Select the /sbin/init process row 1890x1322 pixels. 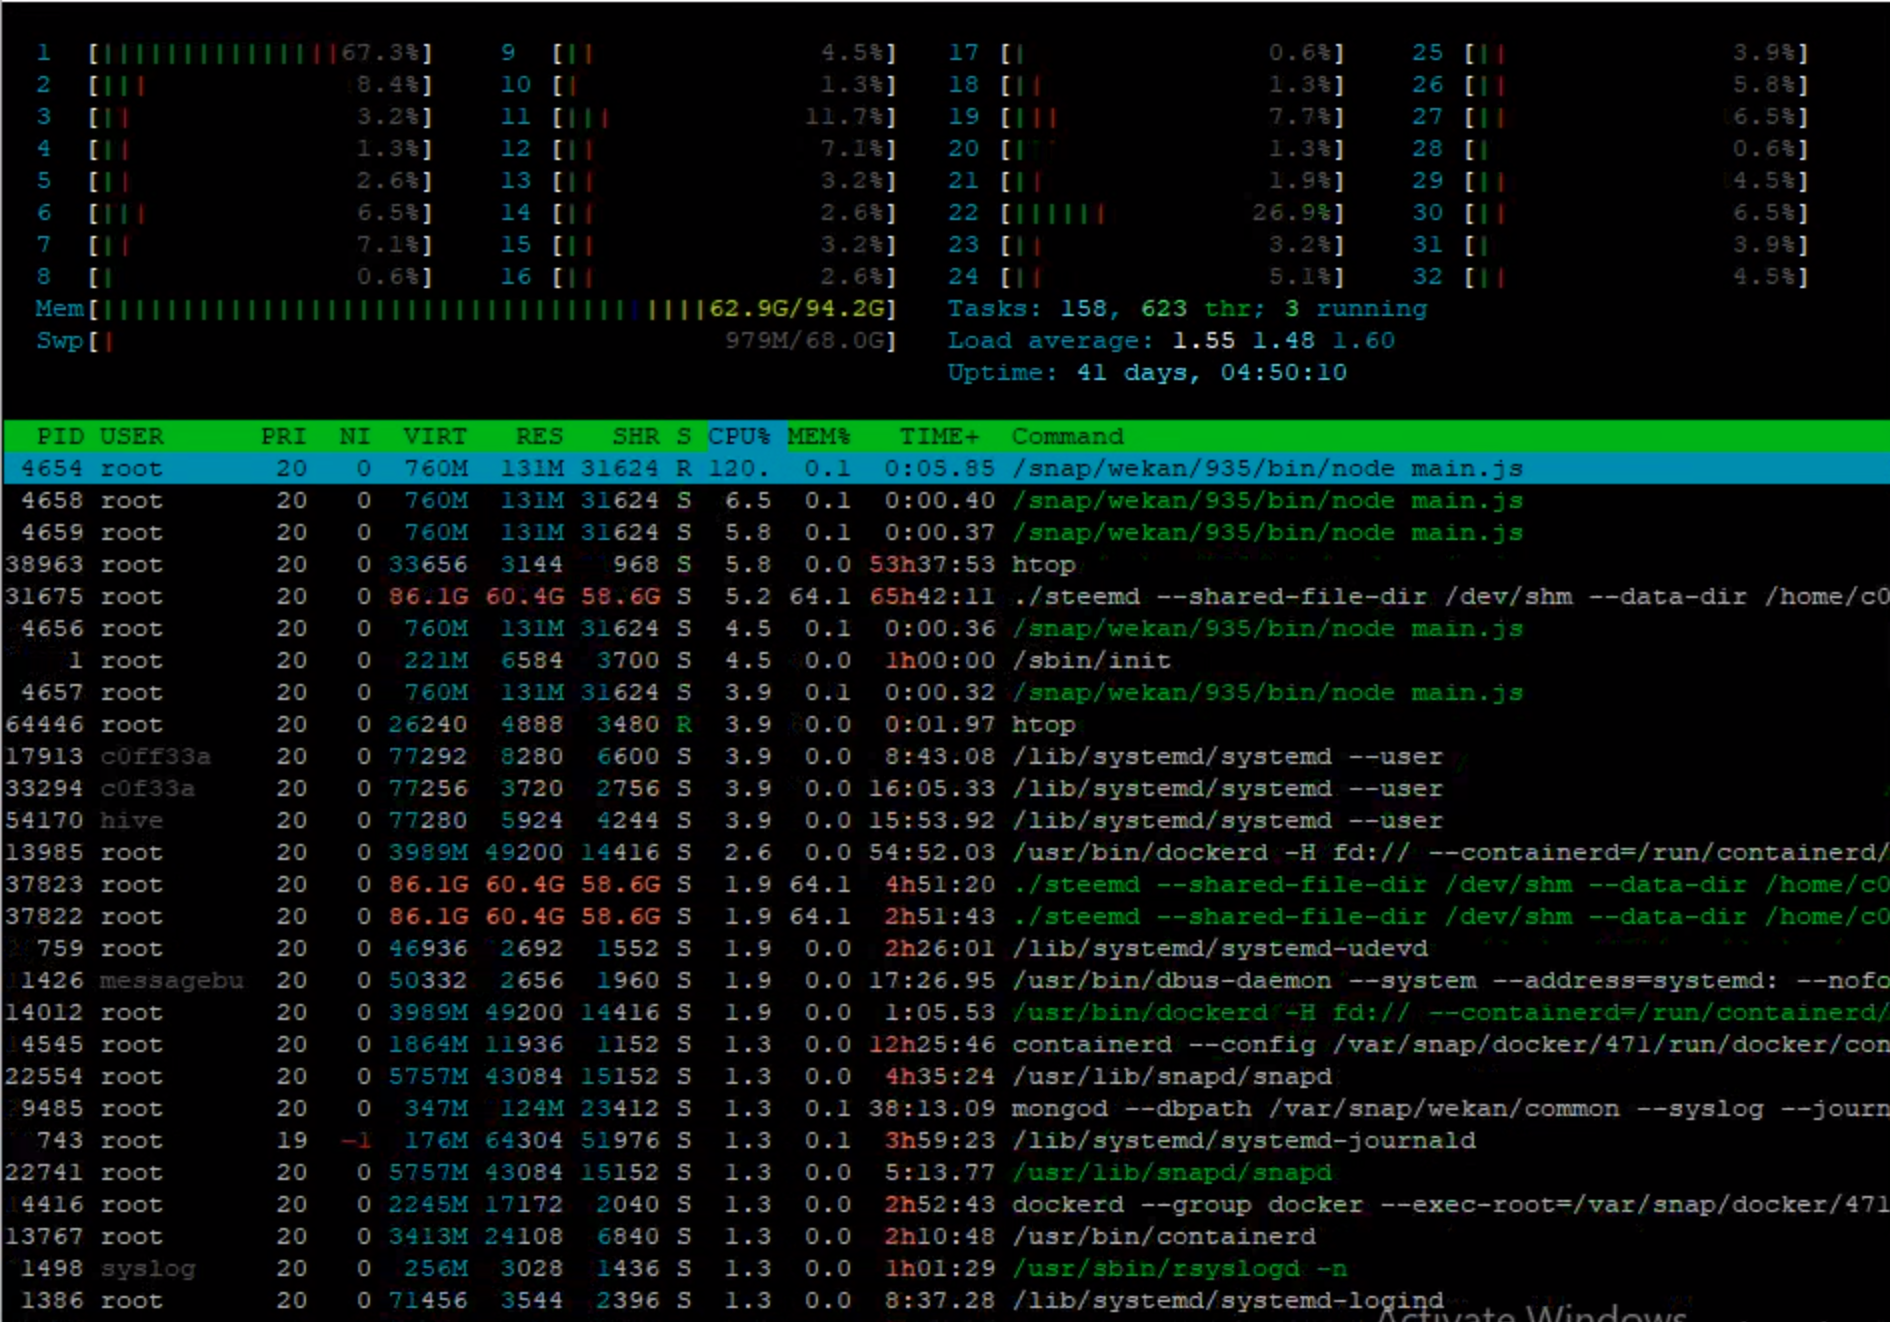pos(946,660)
